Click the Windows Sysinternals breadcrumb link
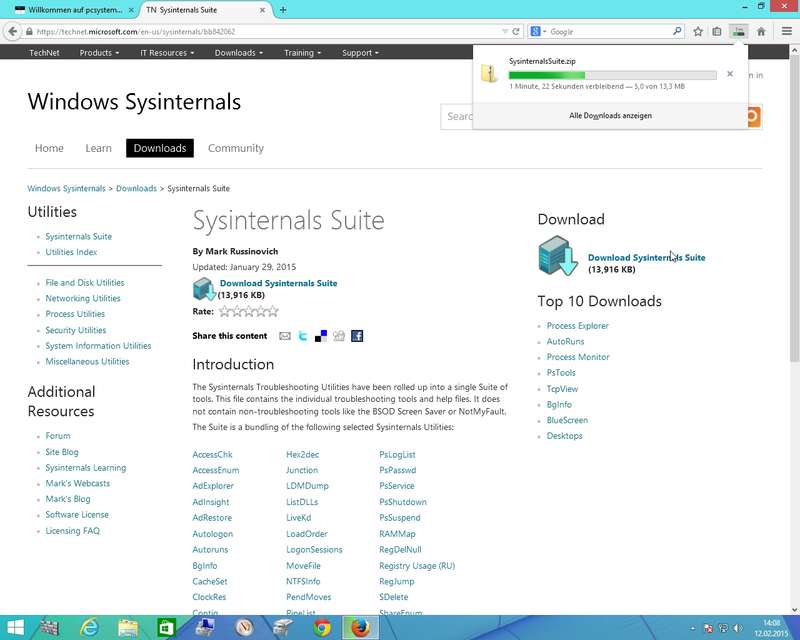Viewport: 800px width, 640px height. point(66,188)
